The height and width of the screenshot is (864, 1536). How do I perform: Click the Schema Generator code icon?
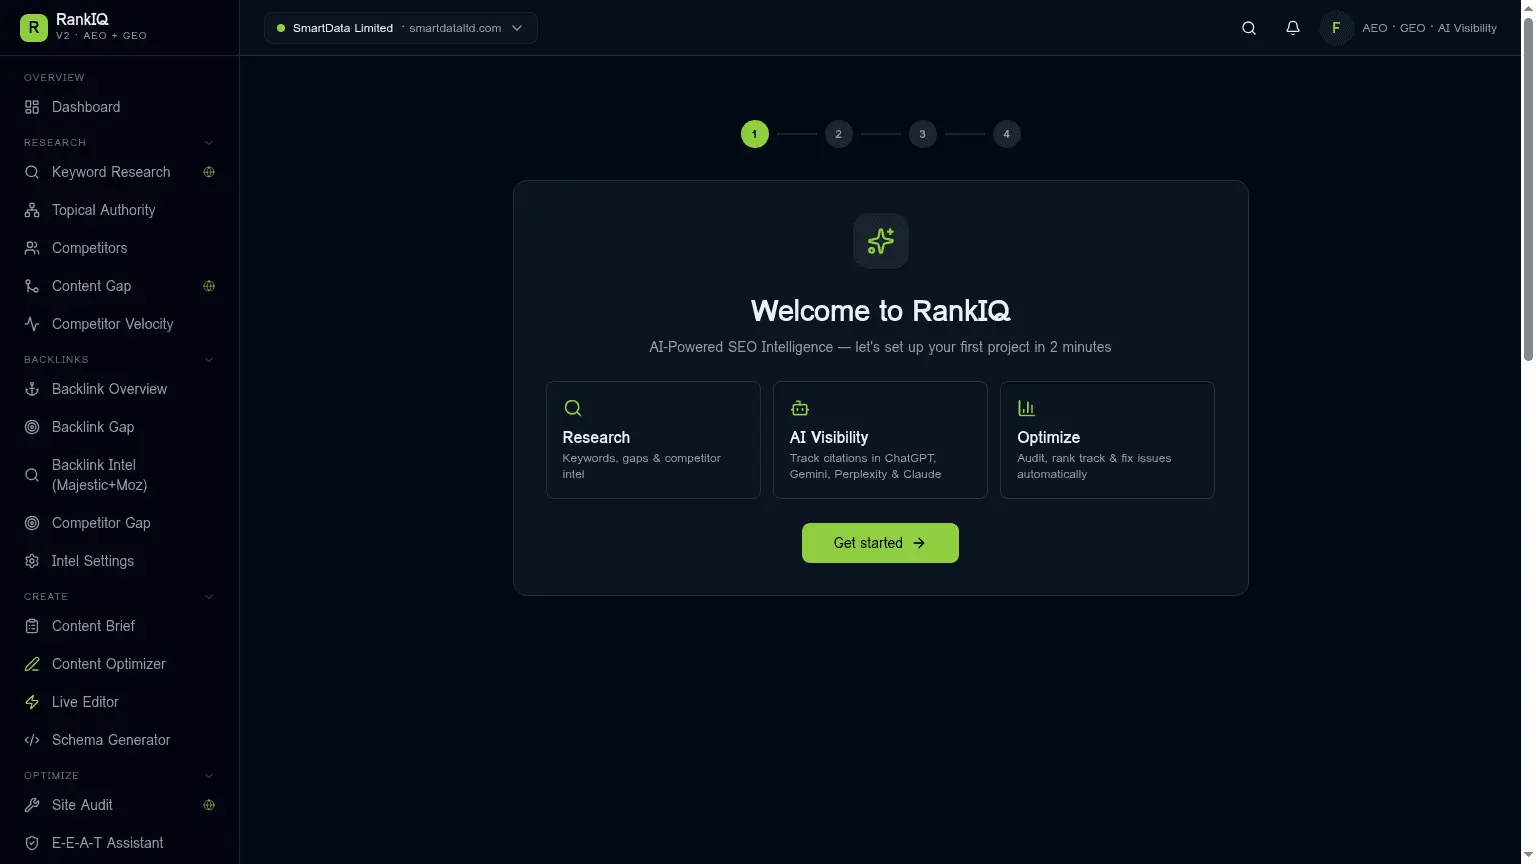point(32,740)
